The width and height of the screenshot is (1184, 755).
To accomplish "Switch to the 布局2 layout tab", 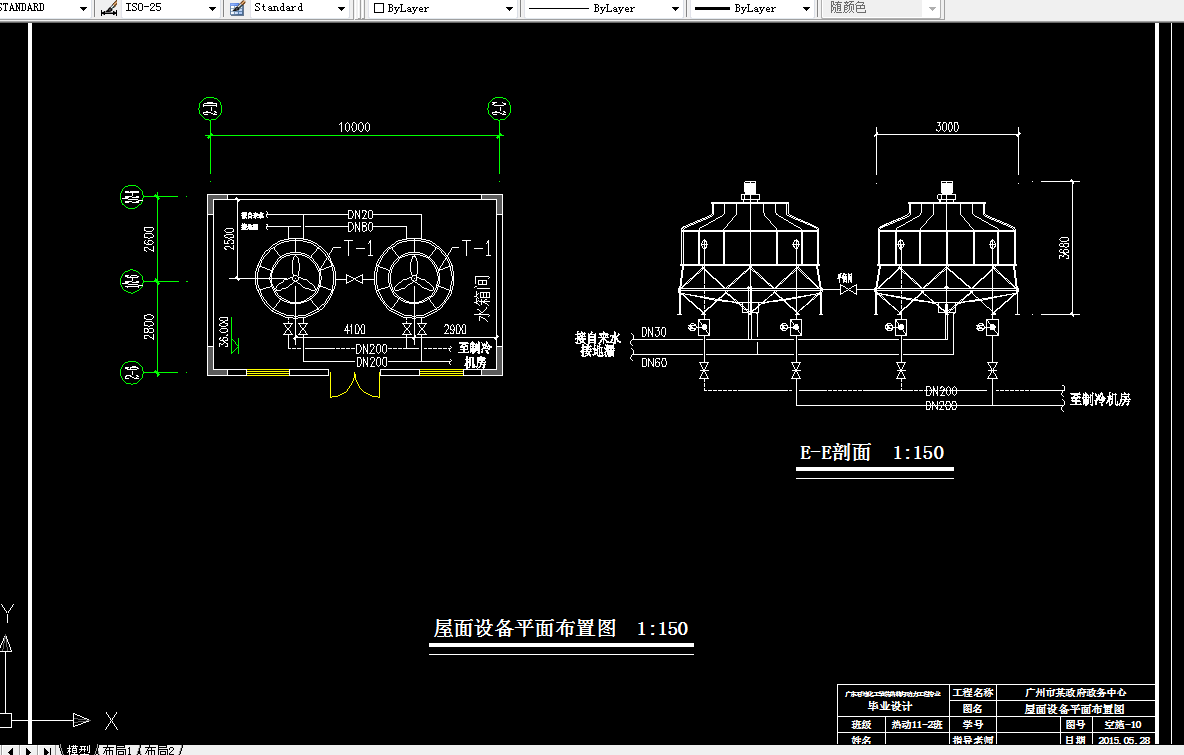I will click(x=159, y=750).
